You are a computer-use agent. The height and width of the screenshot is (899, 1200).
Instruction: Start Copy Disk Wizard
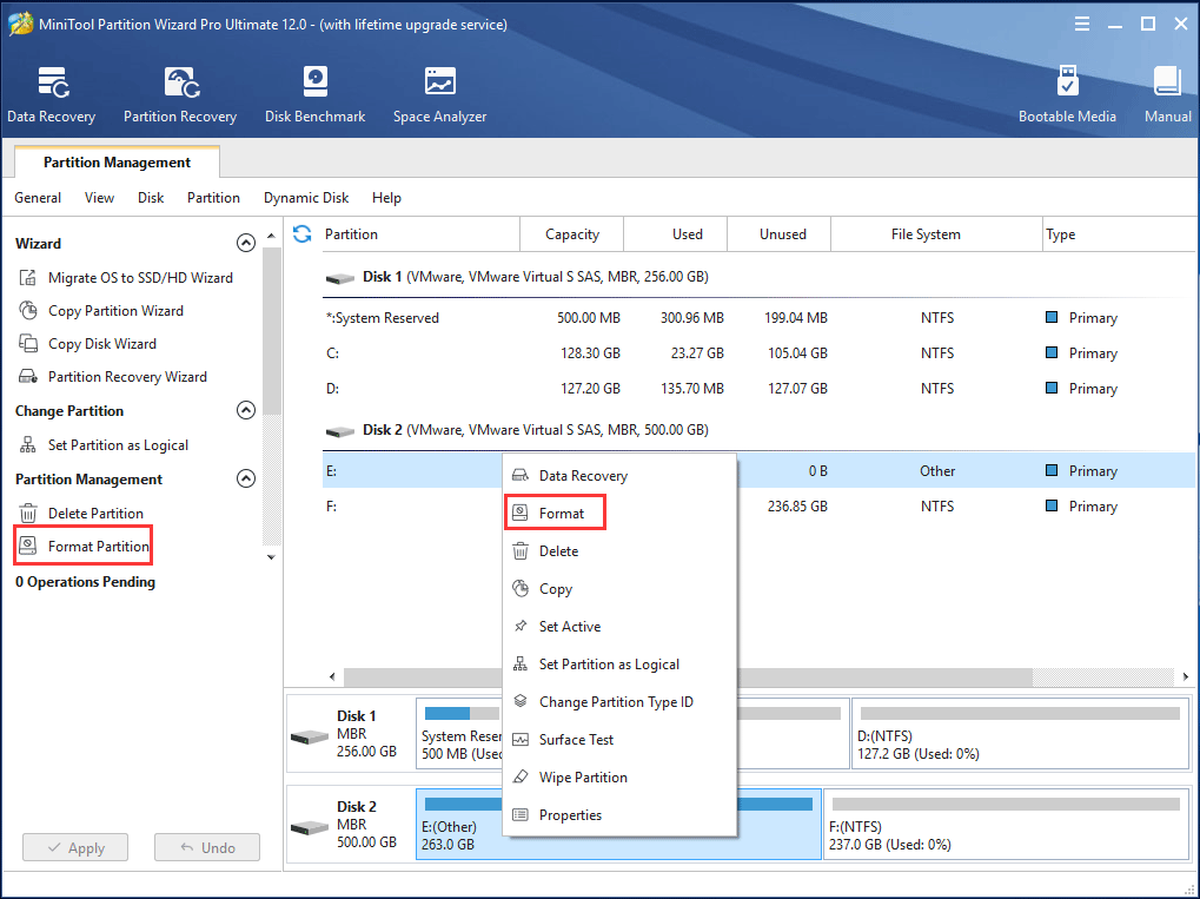102,344
